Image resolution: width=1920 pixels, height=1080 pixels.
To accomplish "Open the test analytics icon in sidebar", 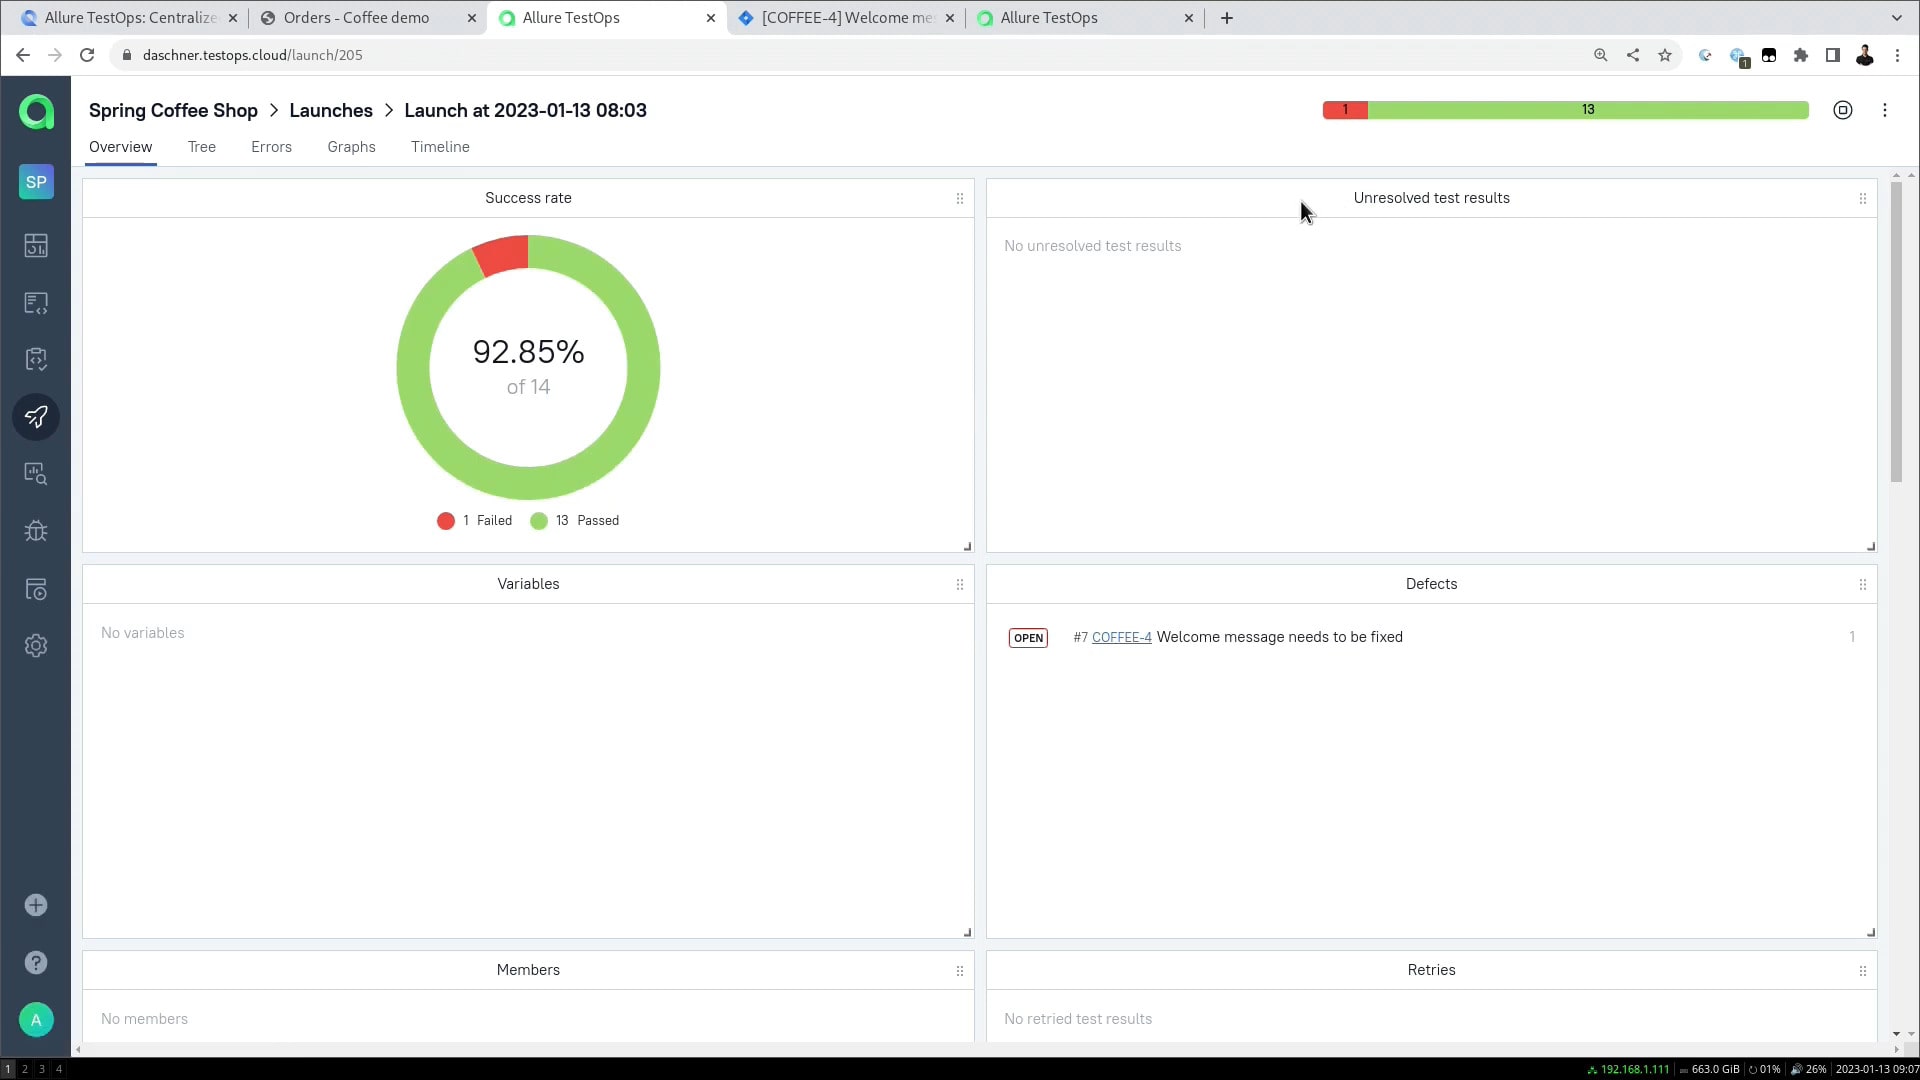I will pyautogui.click(x=36, y=475).
